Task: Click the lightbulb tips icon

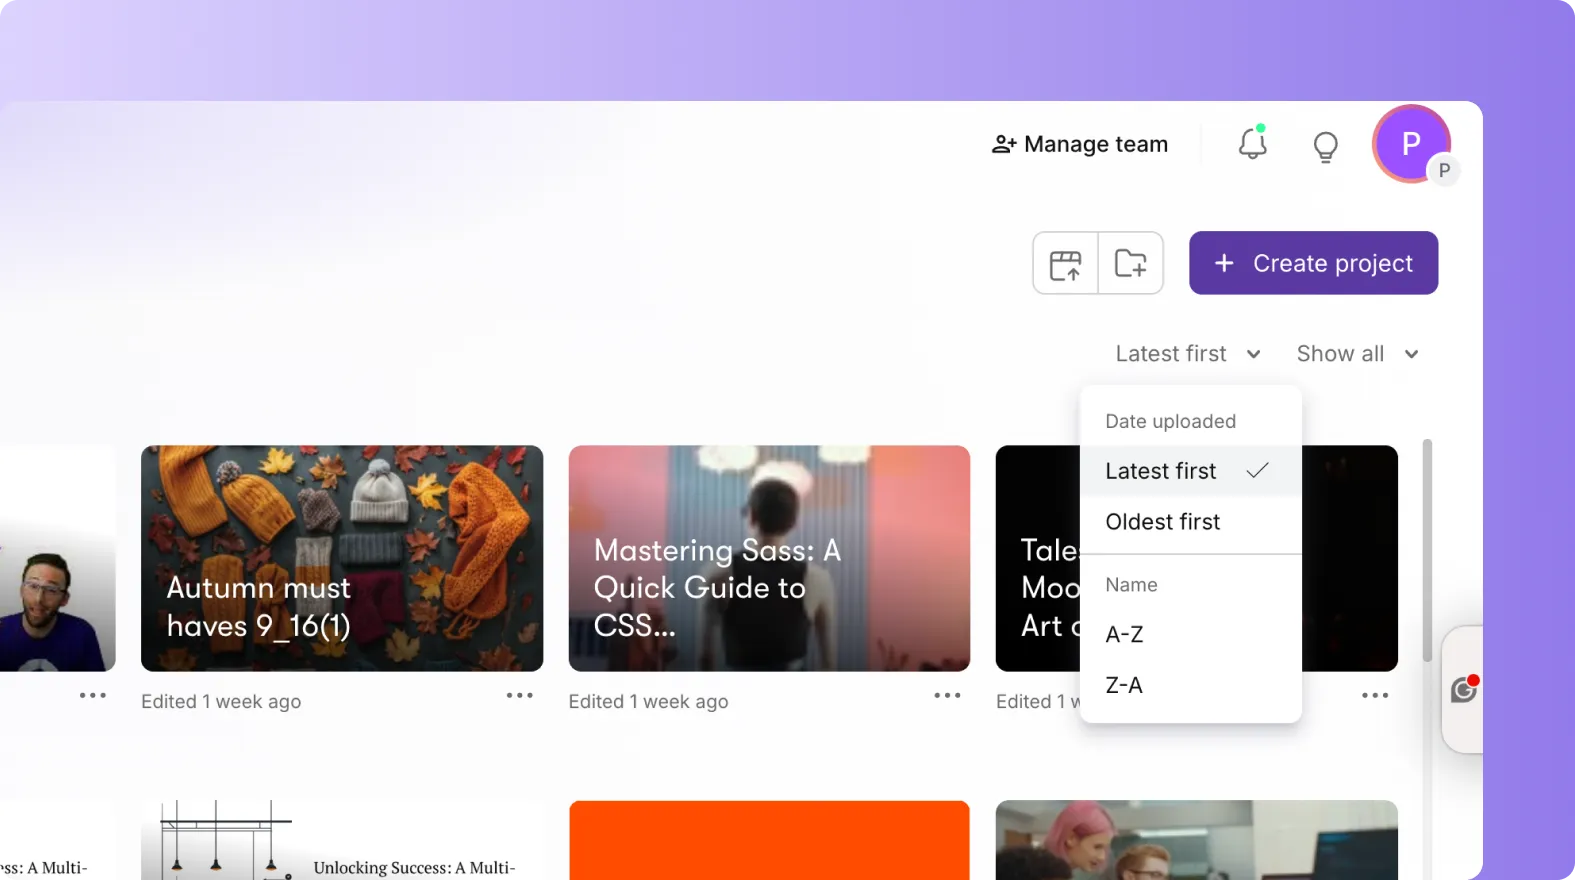Action: 1325,146
